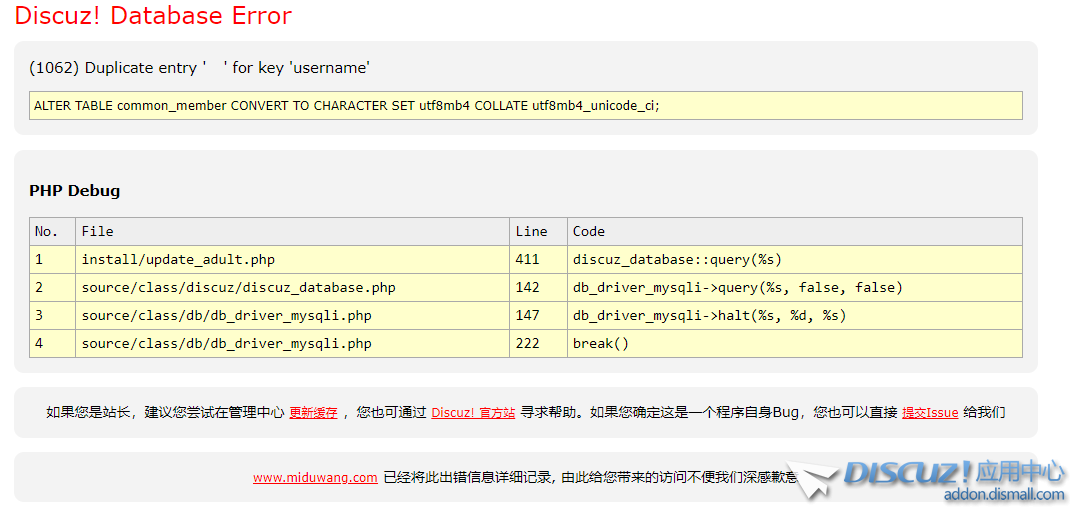Click the 提交Issue link
The height and width of the screenshot is (520, 1083).
point(930,413)
